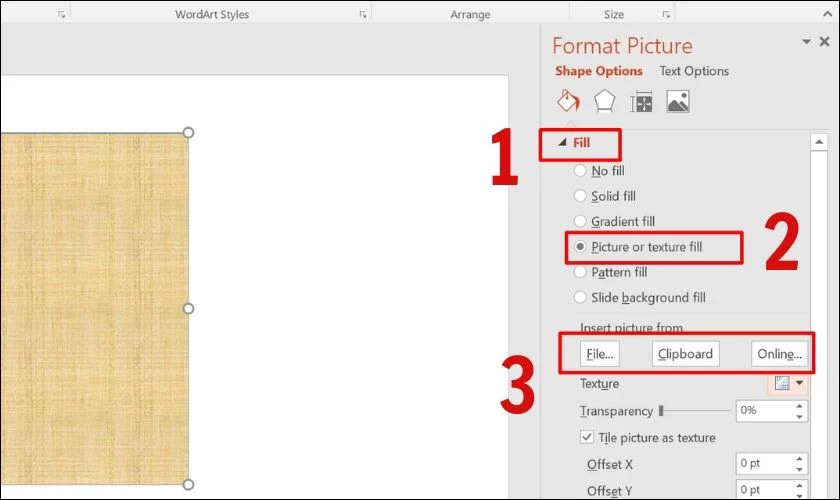This screenshot has width=840, height=500.
Task: Uncheck Tile picture as texture
Action: click(x=587, y=437)
